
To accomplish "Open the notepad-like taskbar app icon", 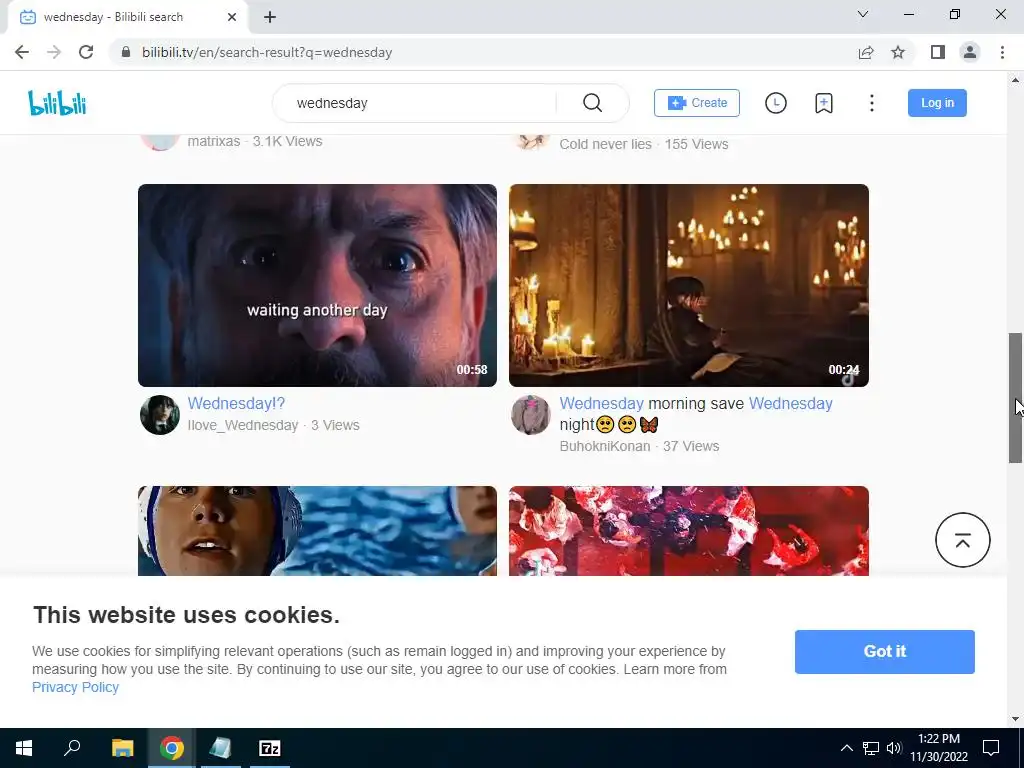I will tap(221, 748).
